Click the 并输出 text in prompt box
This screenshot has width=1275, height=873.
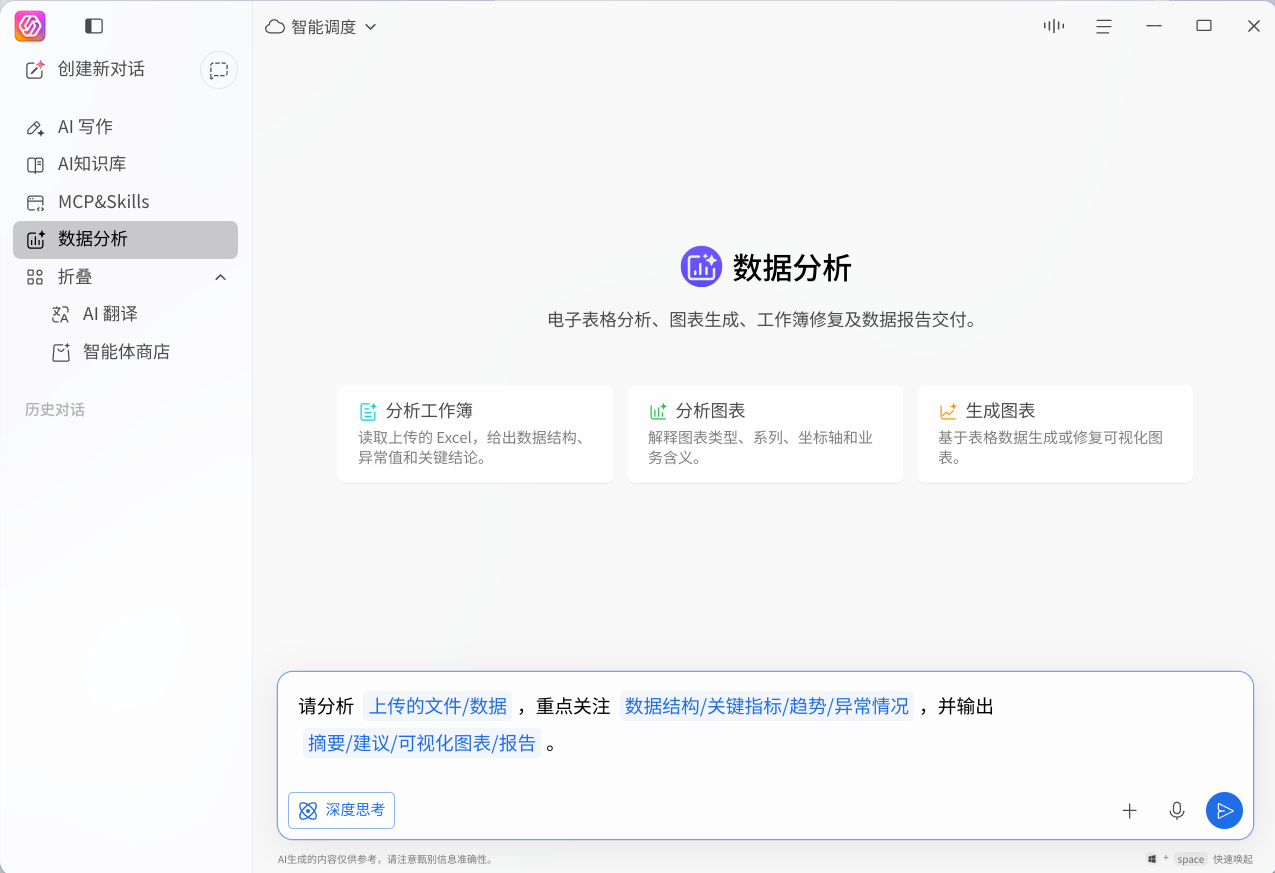(965, 706)
